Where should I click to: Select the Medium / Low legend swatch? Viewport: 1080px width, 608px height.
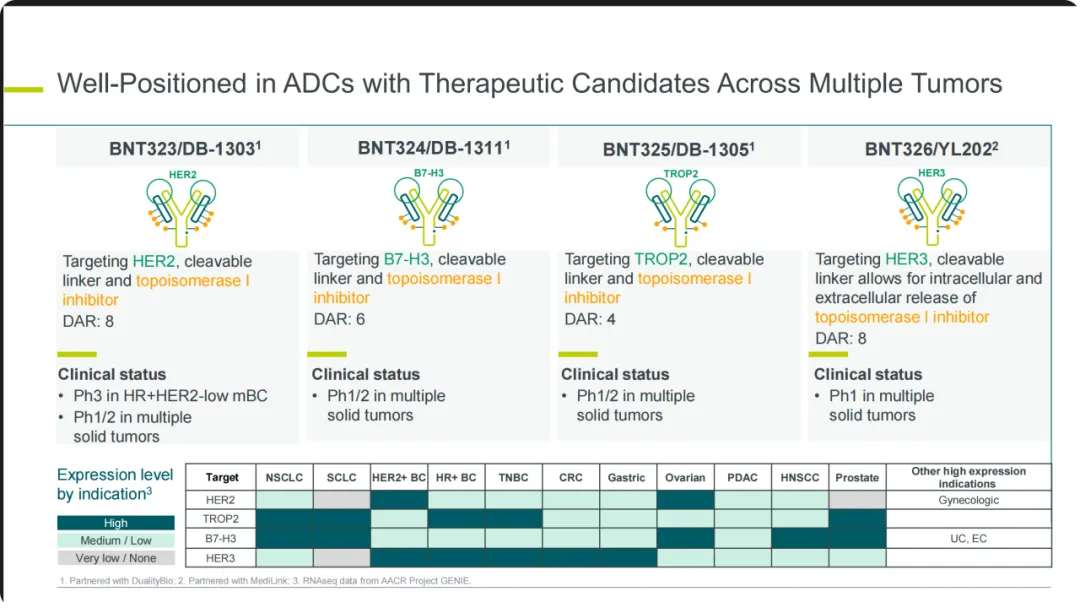click(x=115, y=541)
